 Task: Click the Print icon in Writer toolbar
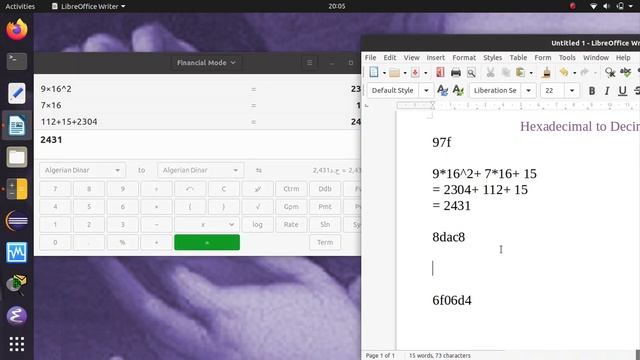click(456, 73)
